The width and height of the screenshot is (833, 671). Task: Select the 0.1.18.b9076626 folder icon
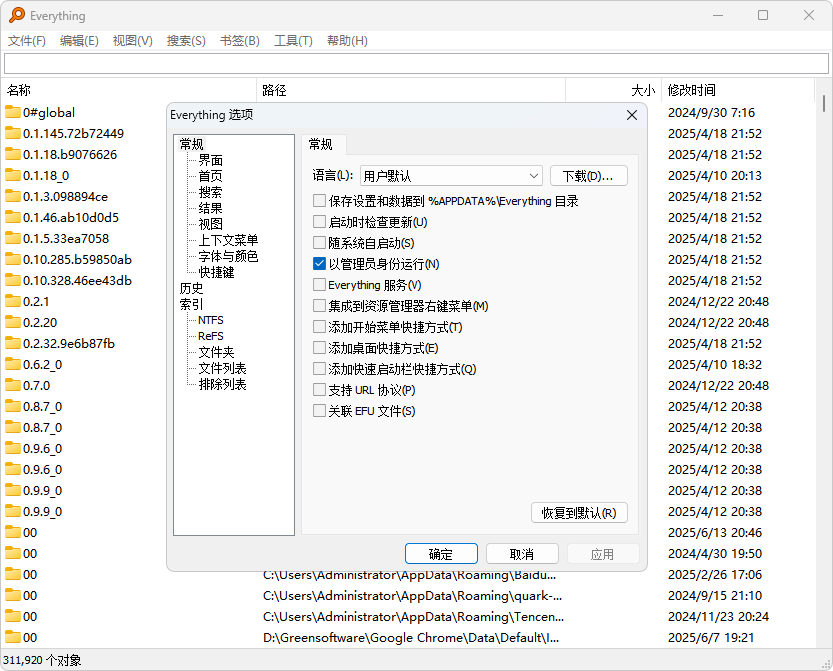[x=13, y=154]
